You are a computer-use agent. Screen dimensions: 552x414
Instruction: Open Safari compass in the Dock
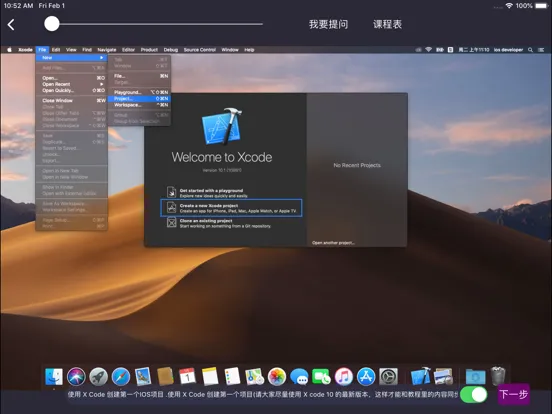121,377
